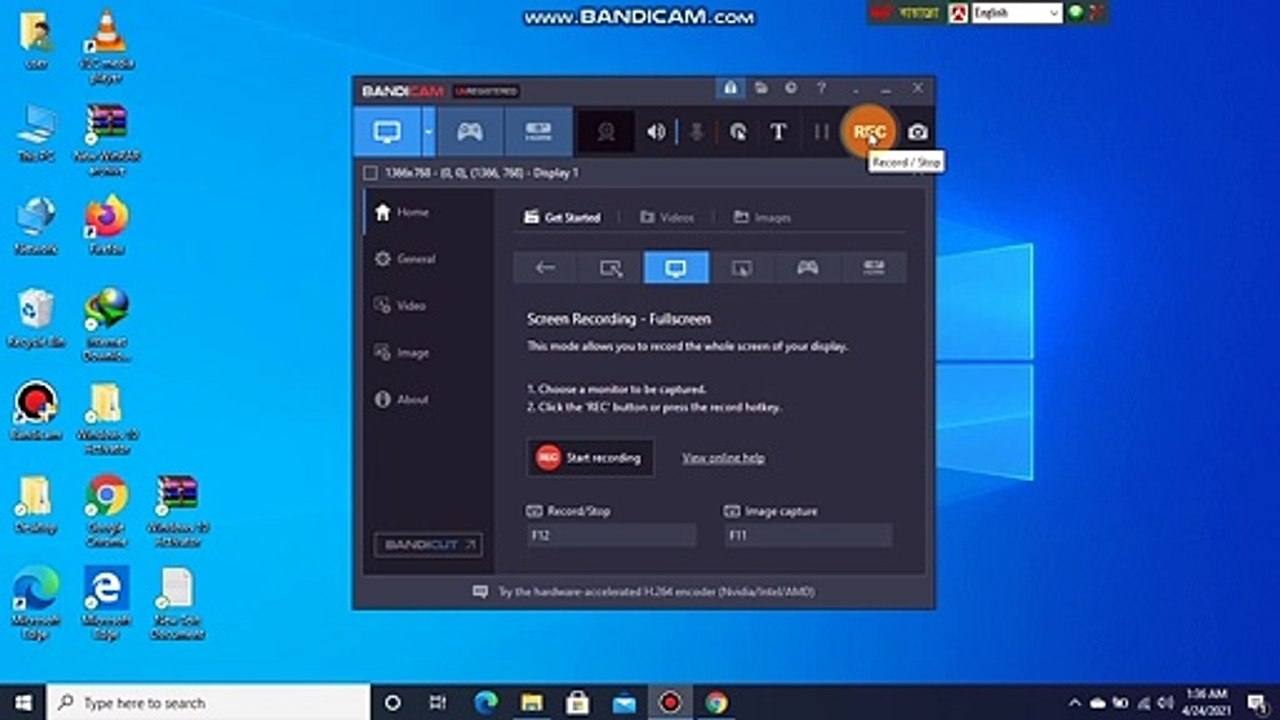Select the Bandicam desktop shortcut
This screenshot has height=720, width=1280.
pos(35,410)
